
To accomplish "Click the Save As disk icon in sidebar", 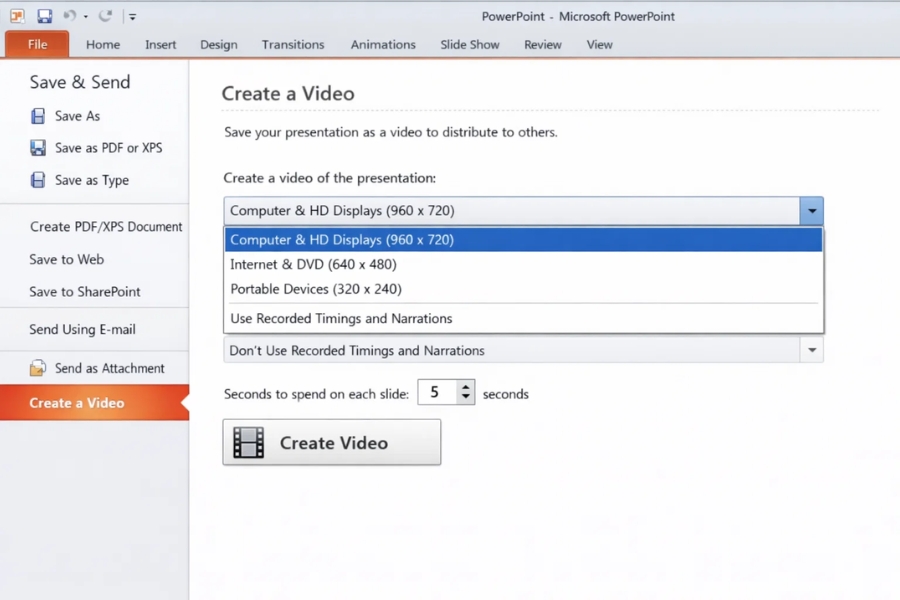I will [37, 115].
